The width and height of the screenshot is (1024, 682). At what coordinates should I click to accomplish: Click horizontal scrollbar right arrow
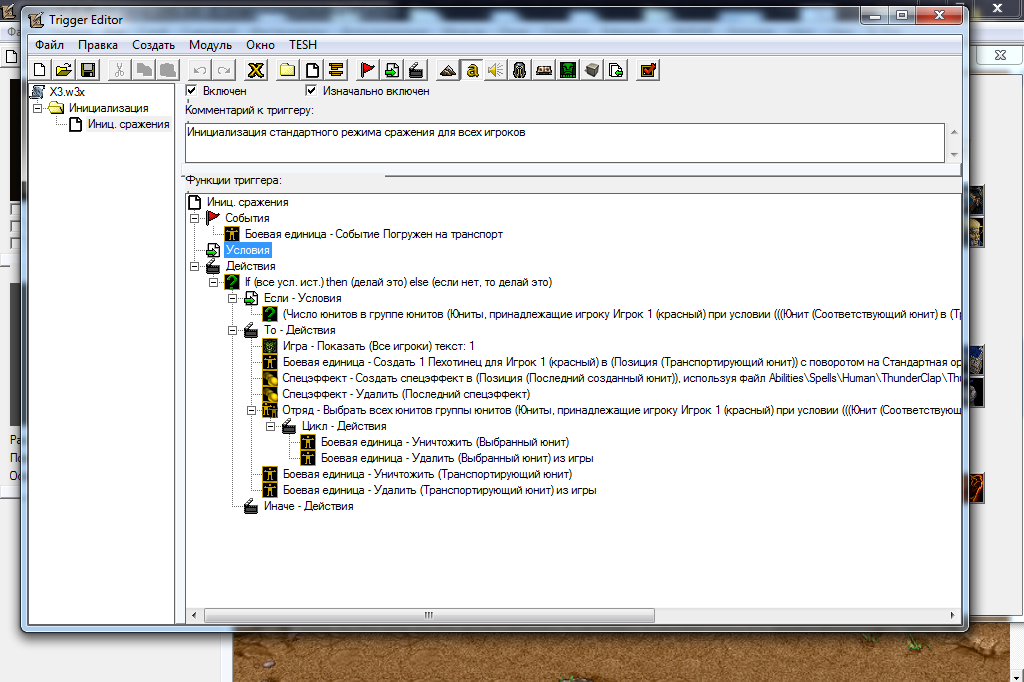953,615
